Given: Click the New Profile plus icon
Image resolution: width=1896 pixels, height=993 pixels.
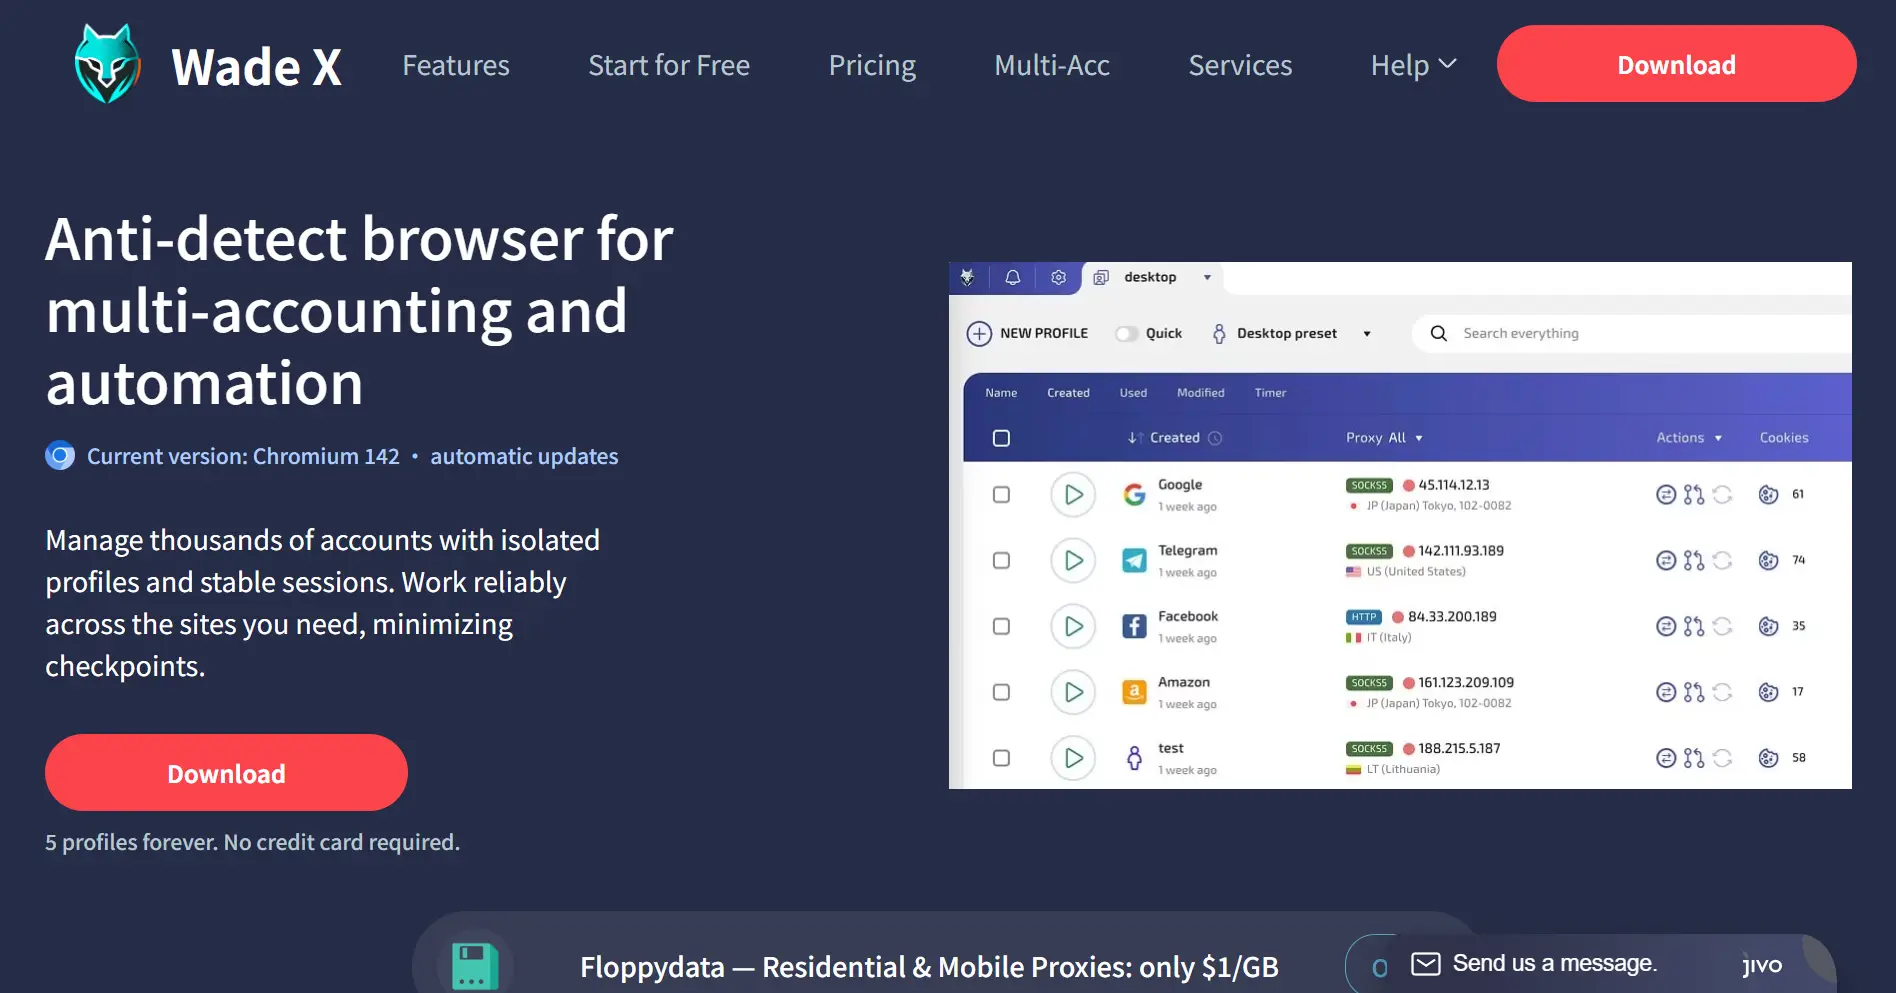Looking at the screenshot, I should point(979,334).
